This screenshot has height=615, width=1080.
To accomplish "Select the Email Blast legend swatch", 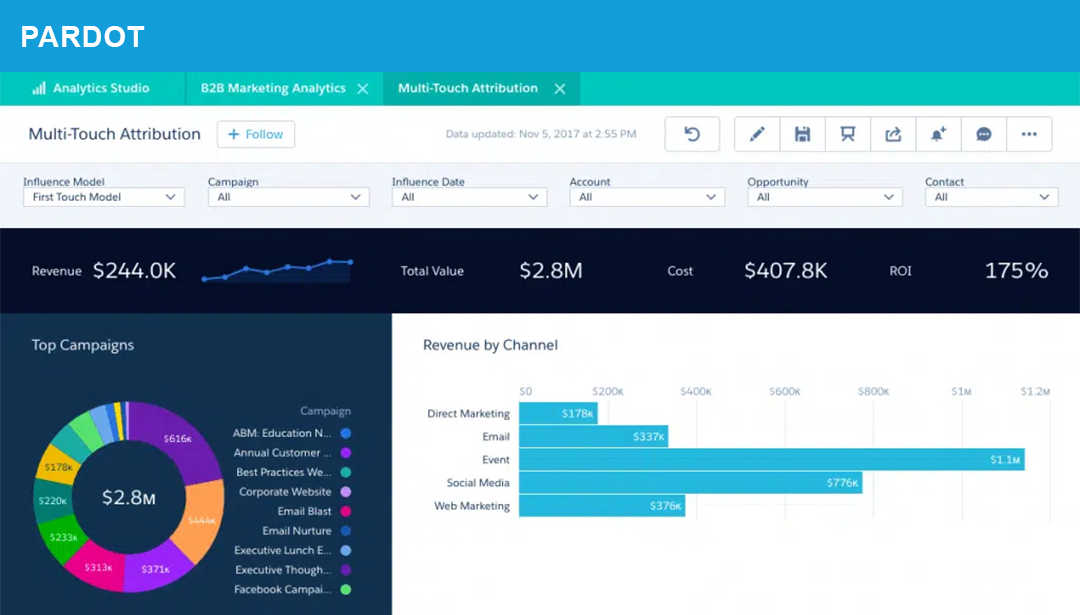I will (345, 511).
